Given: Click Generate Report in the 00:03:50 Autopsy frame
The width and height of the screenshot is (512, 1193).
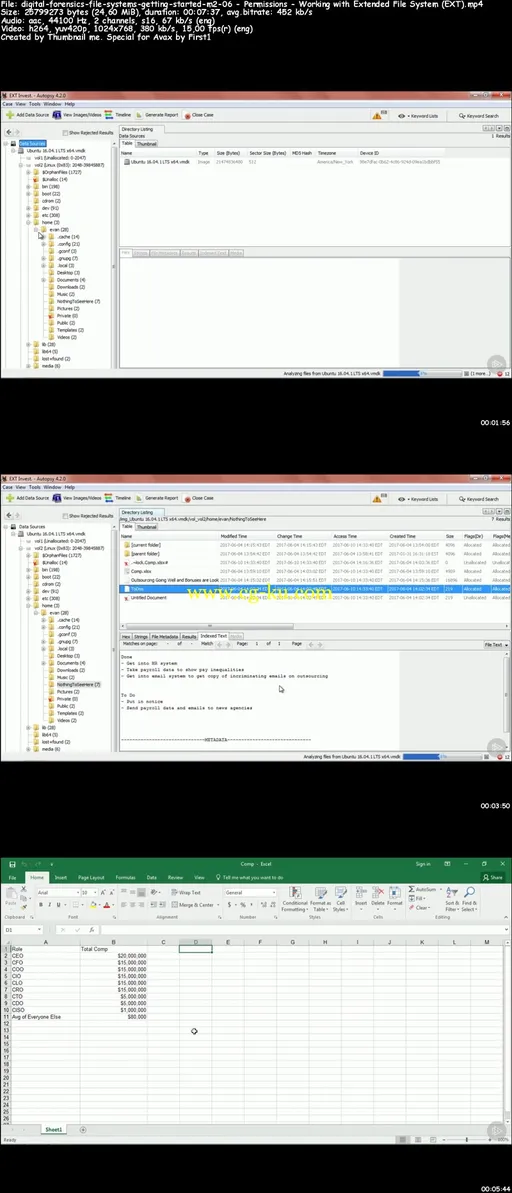Looking at the screenshot, I should 157,498.
